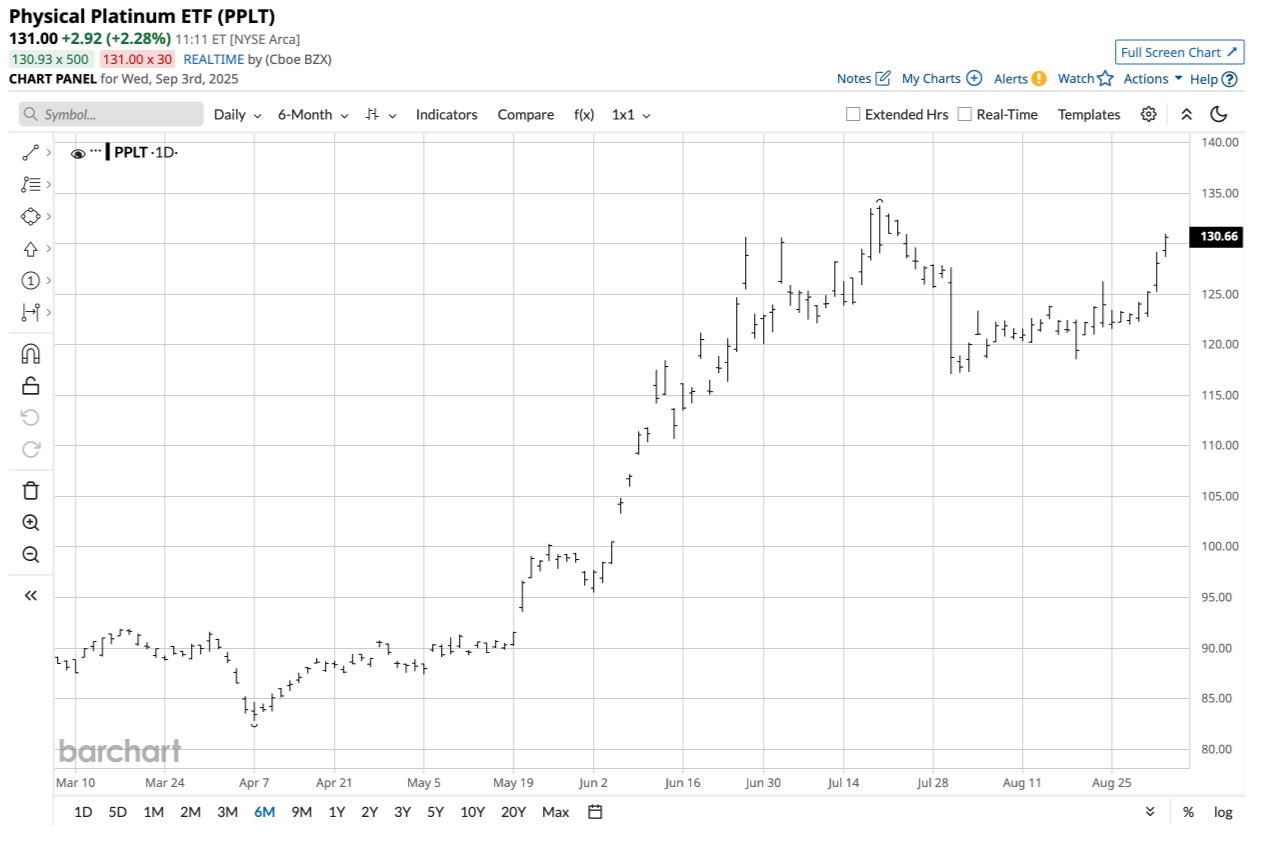Open the bar type dropdown
Screen dimensions: 1263x864
click(381, 114)
